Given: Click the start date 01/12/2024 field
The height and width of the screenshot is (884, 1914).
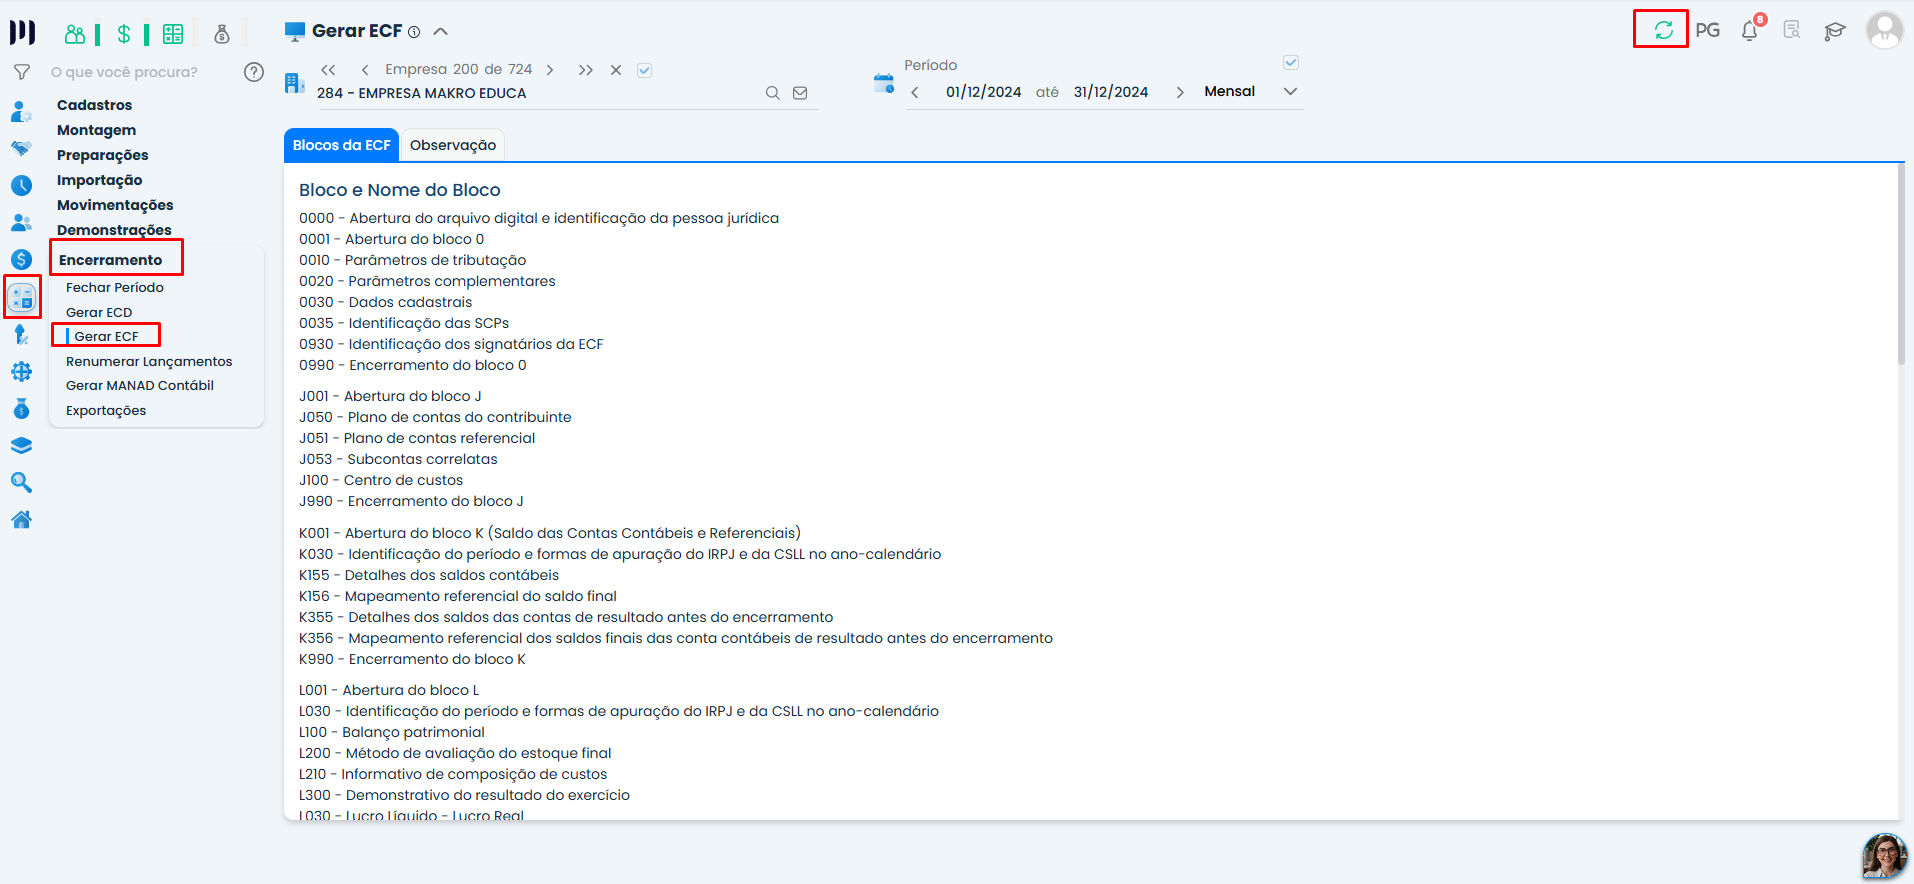Looking at the screenshot, I should pyautogui.click(x=983, y=92).
